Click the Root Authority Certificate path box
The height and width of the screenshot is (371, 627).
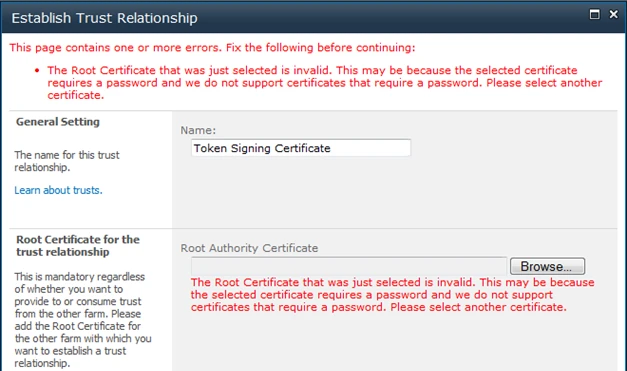coord(349,266)
